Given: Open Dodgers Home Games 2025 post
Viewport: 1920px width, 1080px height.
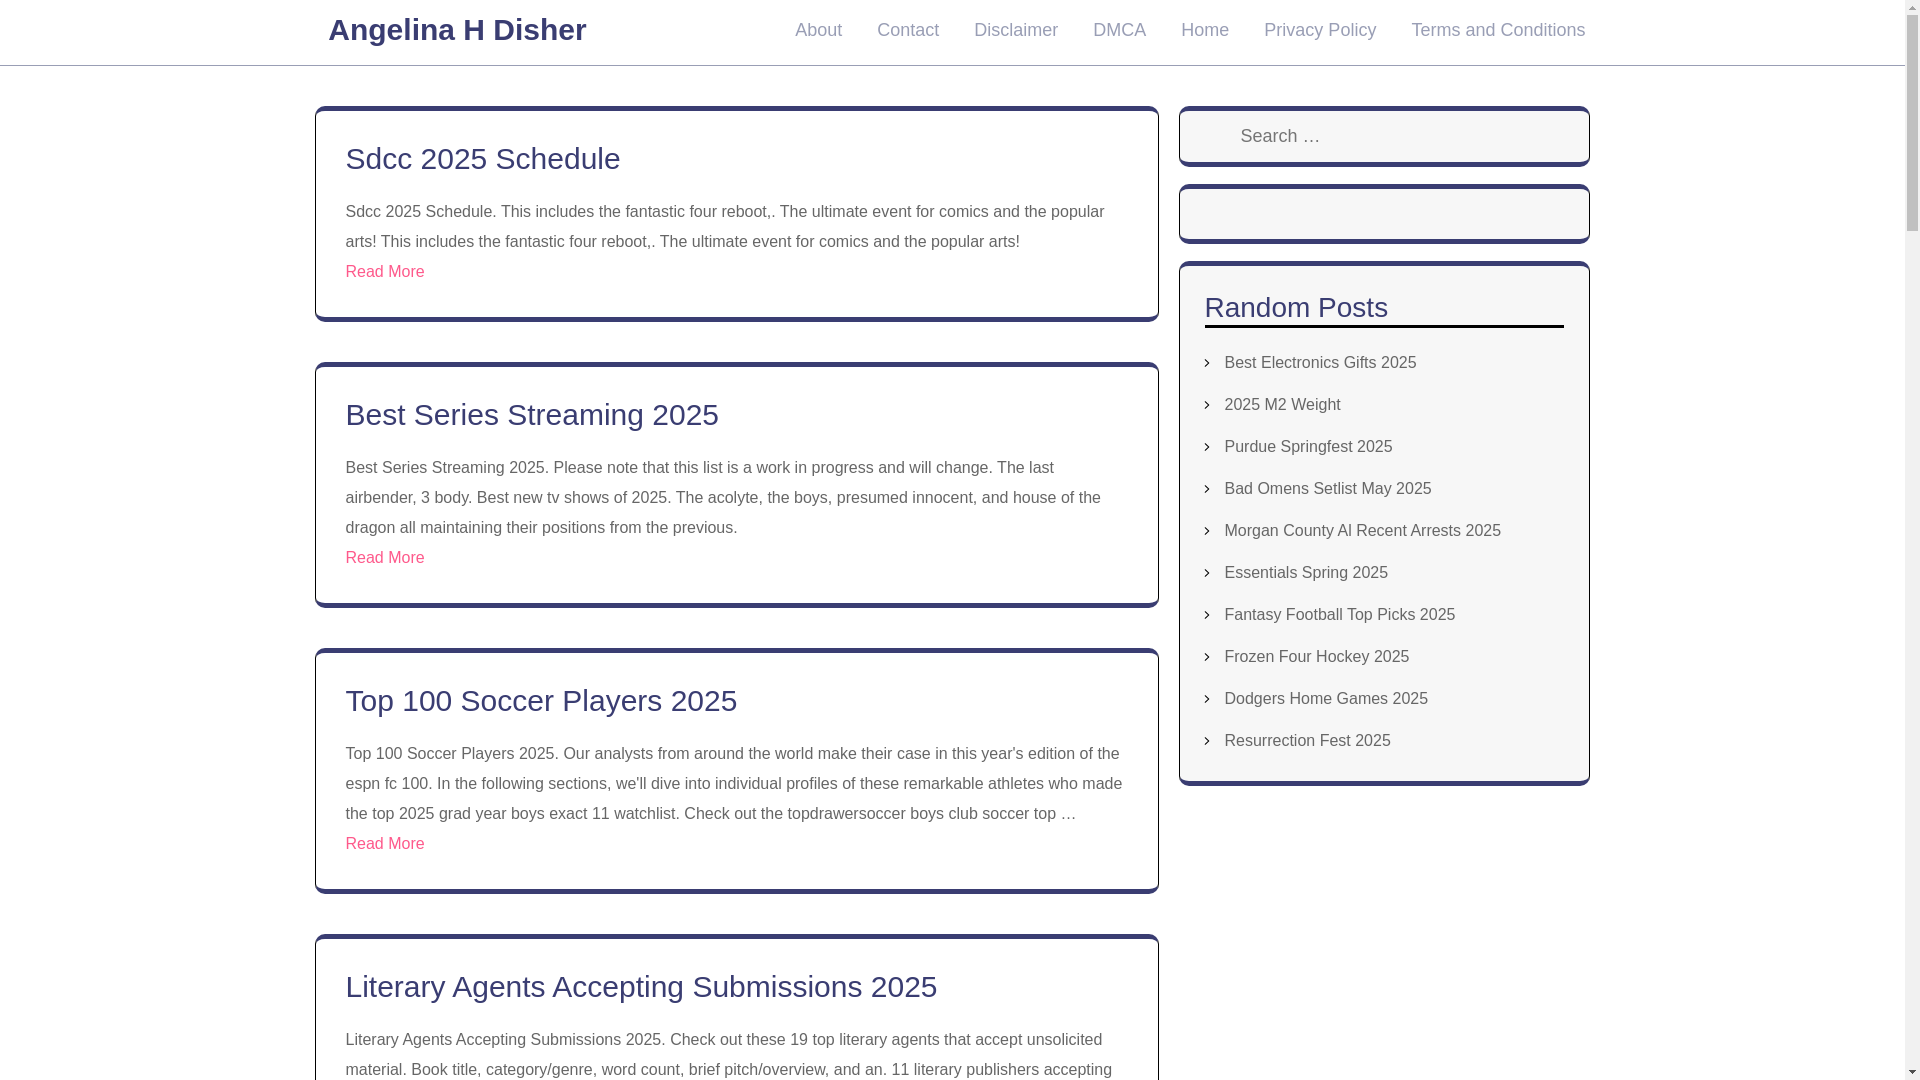Looking at the screenshot, I should [x=1326, y=699].
